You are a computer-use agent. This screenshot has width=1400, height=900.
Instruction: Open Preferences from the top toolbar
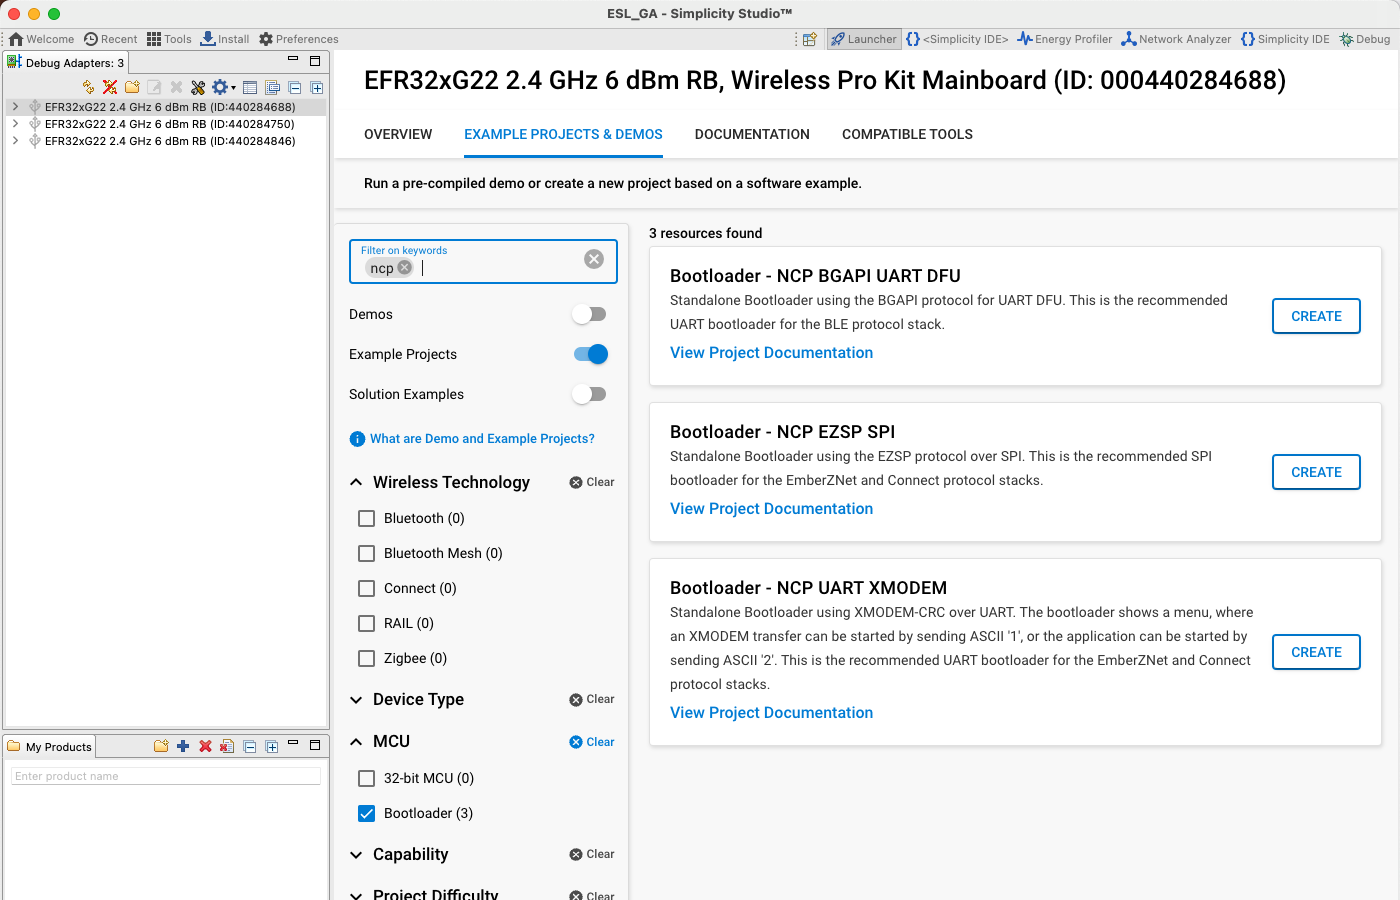(x=298, y=39)
